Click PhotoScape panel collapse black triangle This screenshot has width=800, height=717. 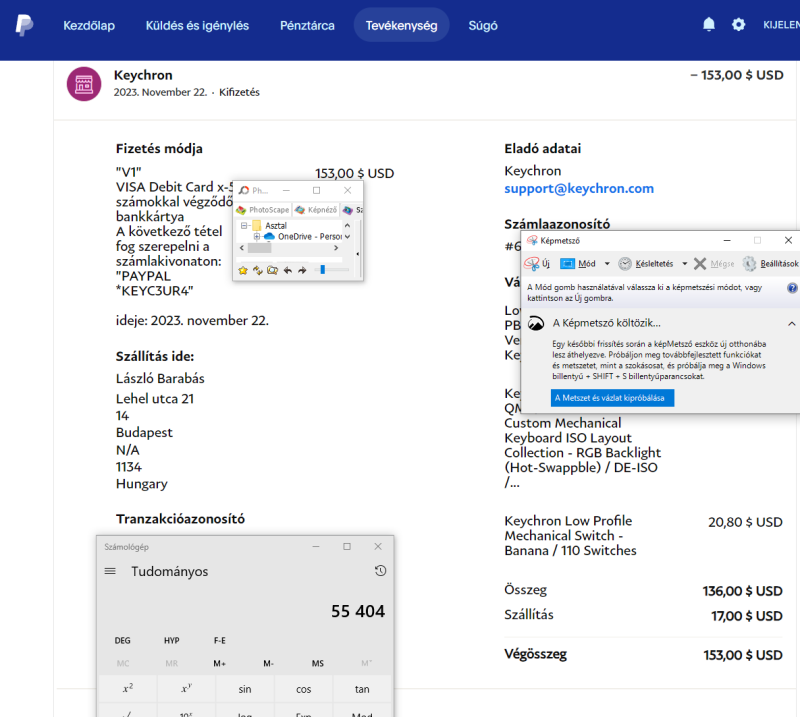click(357, 254)
